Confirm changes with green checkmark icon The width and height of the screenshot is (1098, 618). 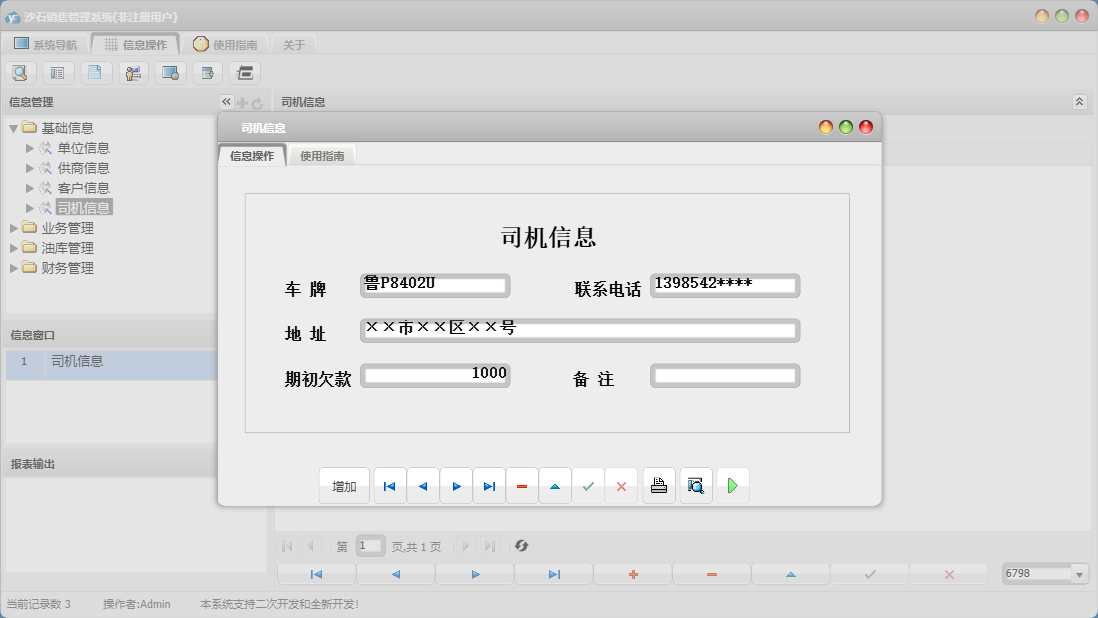588,485
